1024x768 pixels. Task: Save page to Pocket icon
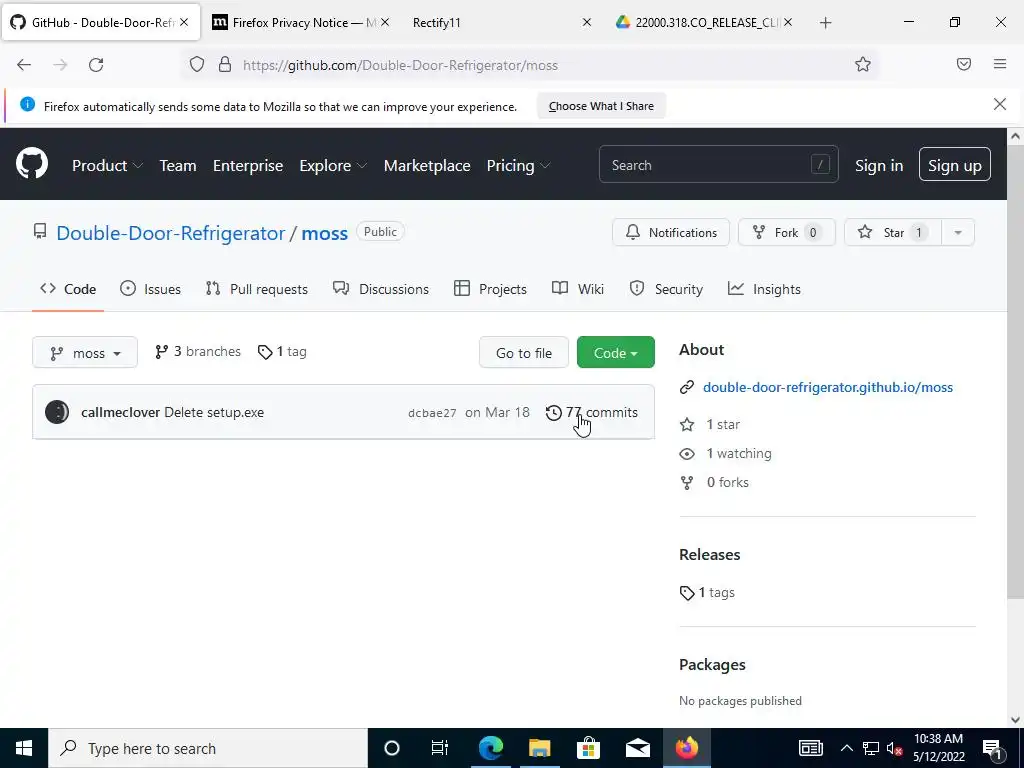[963, 64]
